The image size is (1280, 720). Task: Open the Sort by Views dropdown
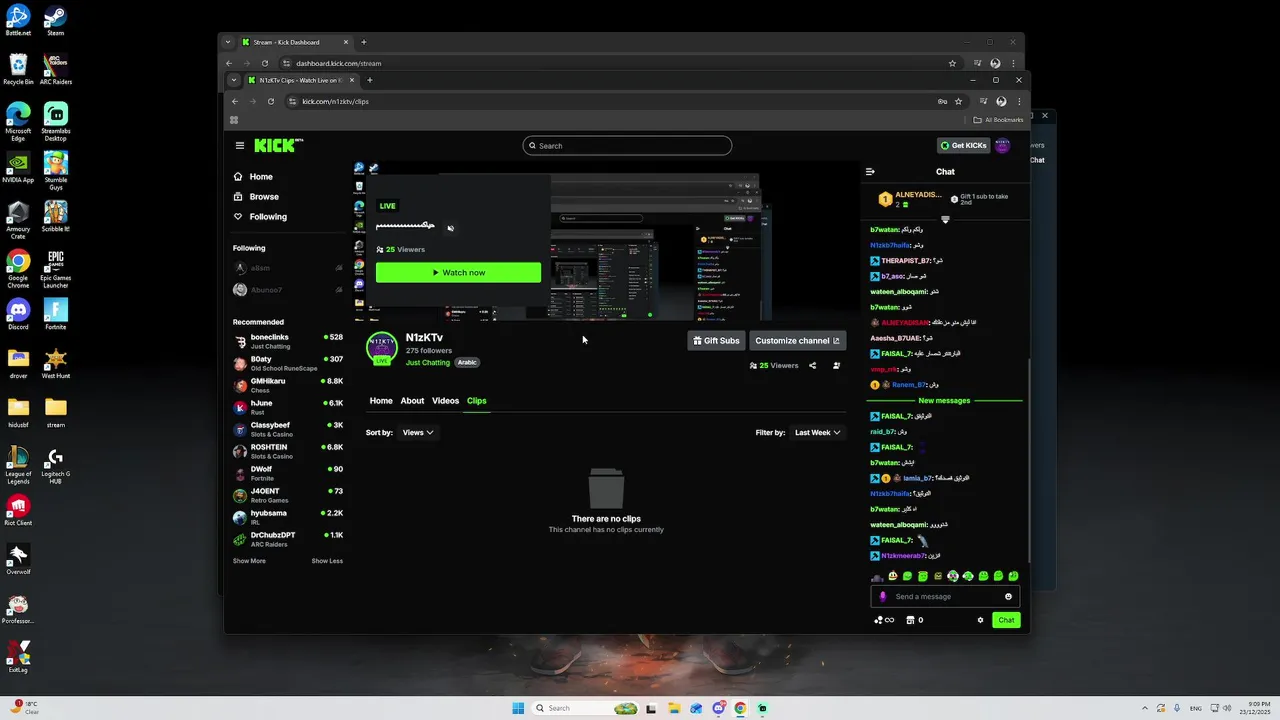point(418,433)
